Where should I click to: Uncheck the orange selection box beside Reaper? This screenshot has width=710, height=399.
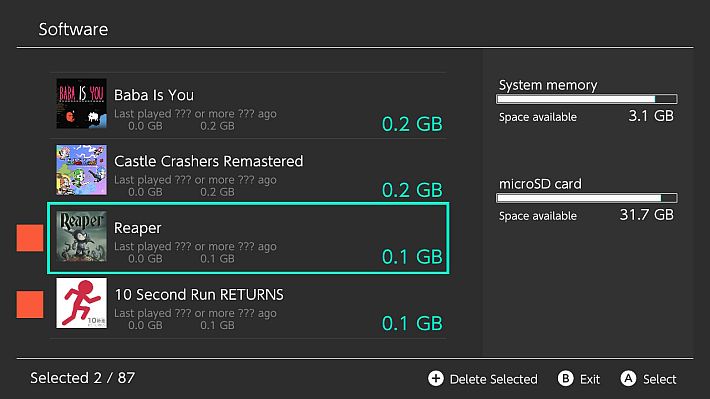click(30, 238)
